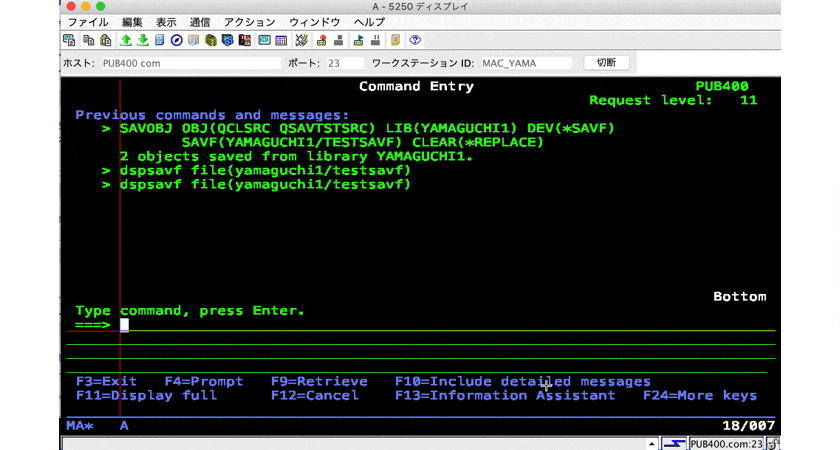Click the PUB400 system name text
Viewport: 840px width, 450px height.
(x=722, y=86)
